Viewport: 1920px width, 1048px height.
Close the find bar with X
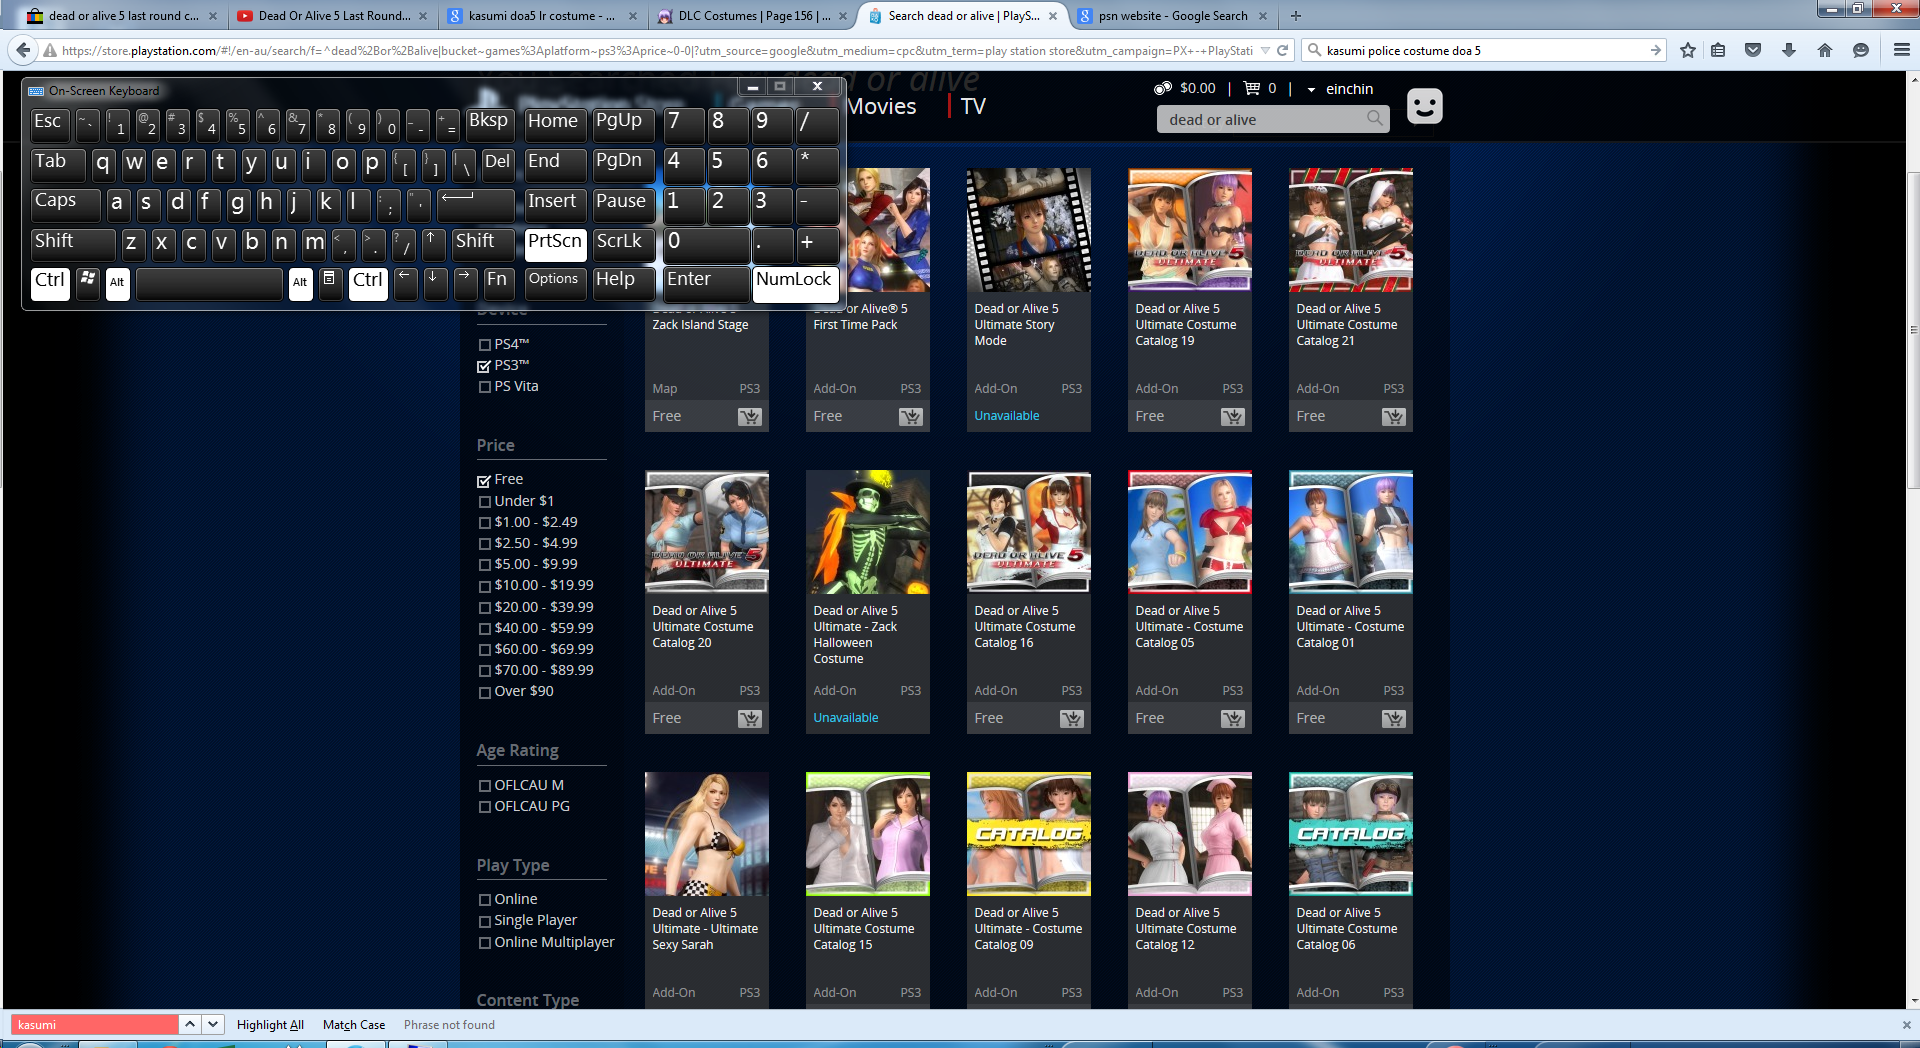1905,1025
